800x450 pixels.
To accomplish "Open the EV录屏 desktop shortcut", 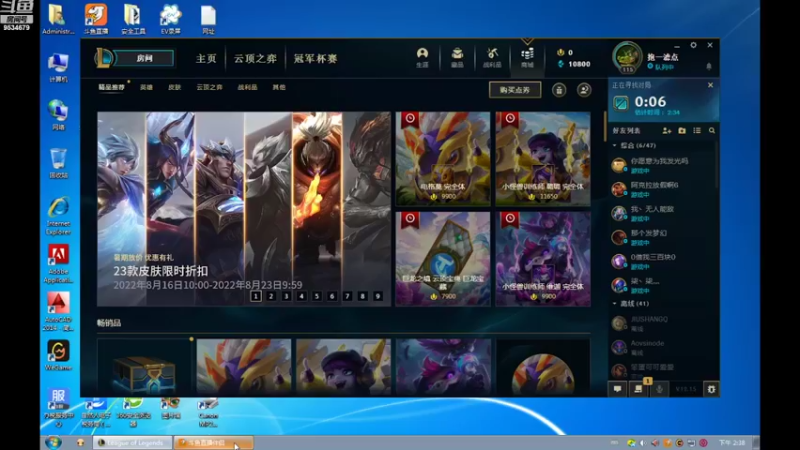I will pyautogui.click(x=170, y=18).
